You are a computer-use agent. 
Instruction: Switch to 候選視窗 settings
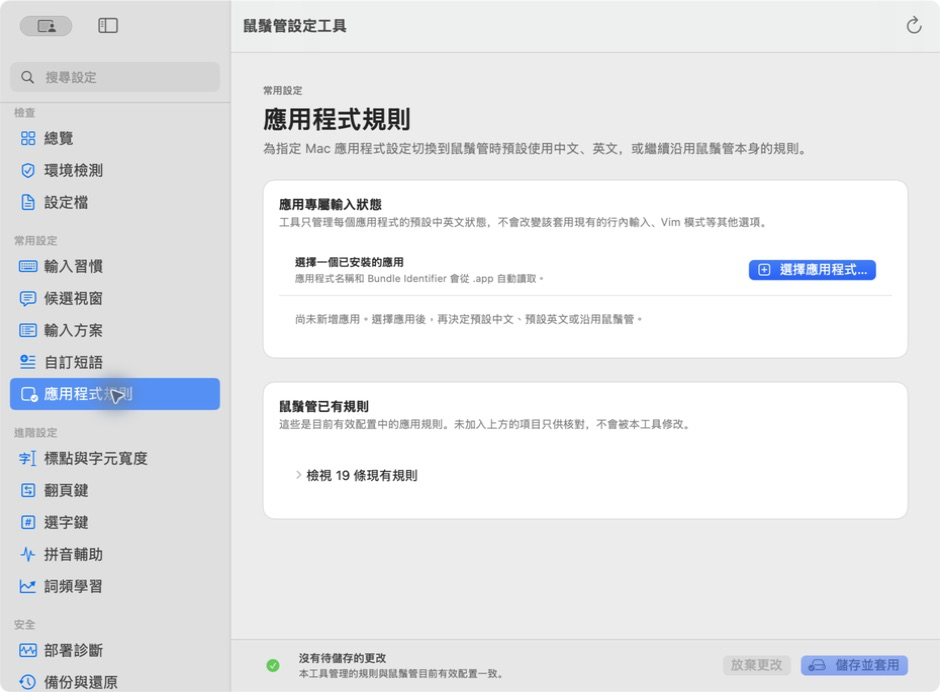[115, 299]
